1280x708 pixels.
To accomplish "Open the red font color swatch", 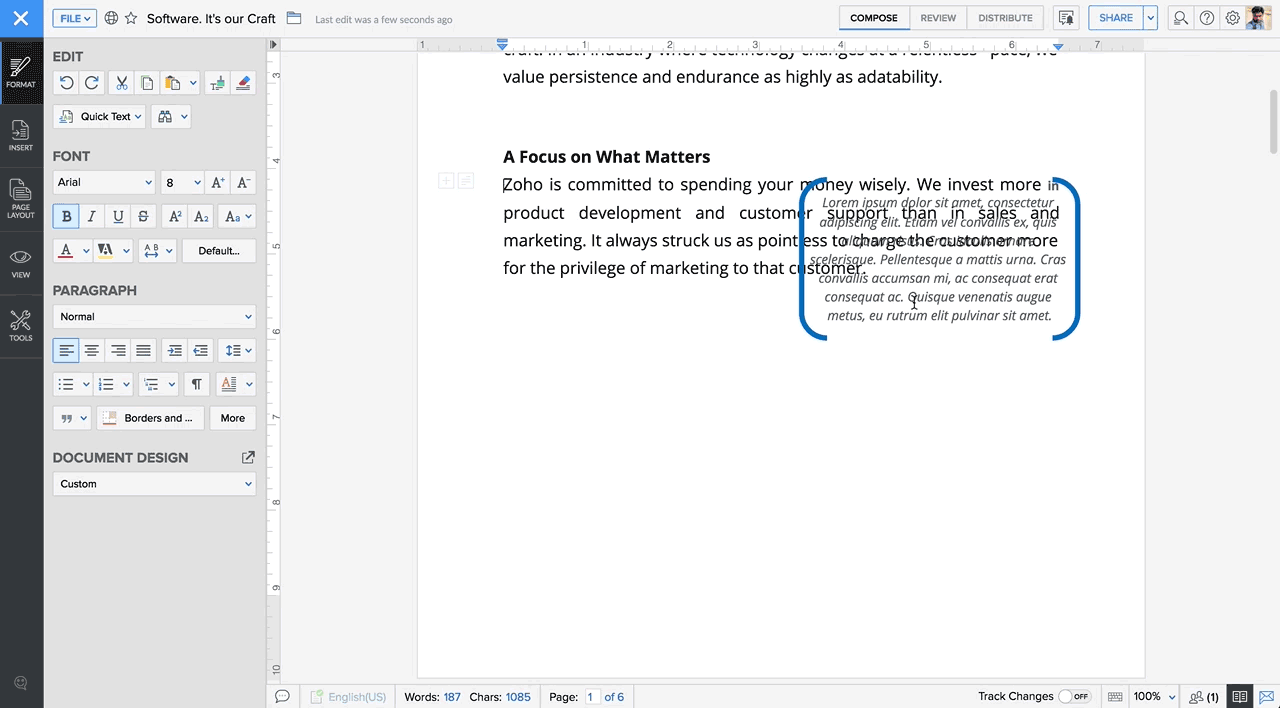I will coord(65,250).
